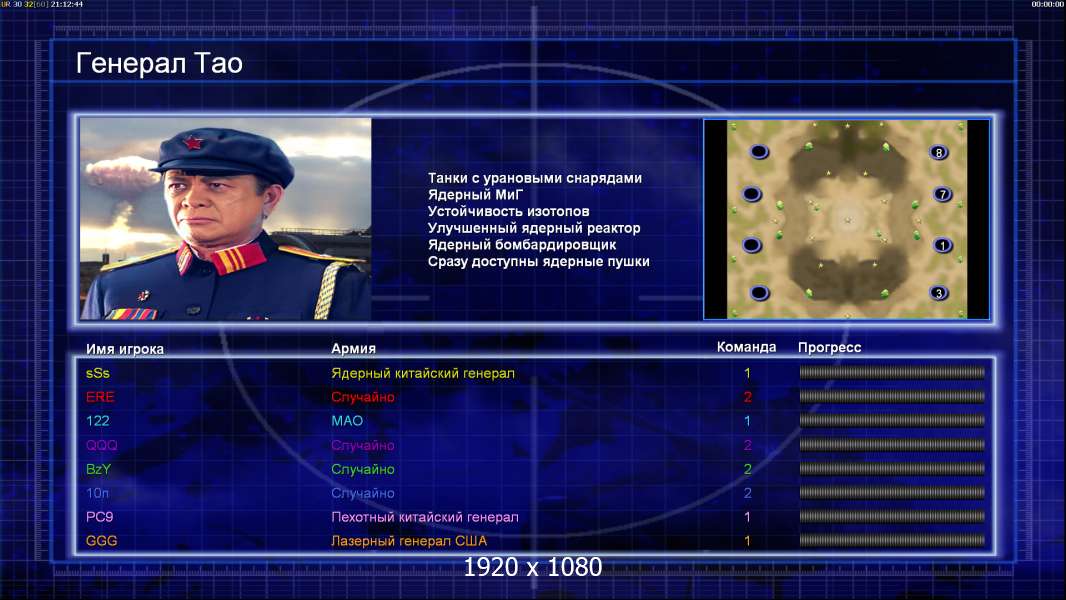Click team number 1 in GGG row
The width and height of the screenshot is (1066, 600).
click(747, 541)
